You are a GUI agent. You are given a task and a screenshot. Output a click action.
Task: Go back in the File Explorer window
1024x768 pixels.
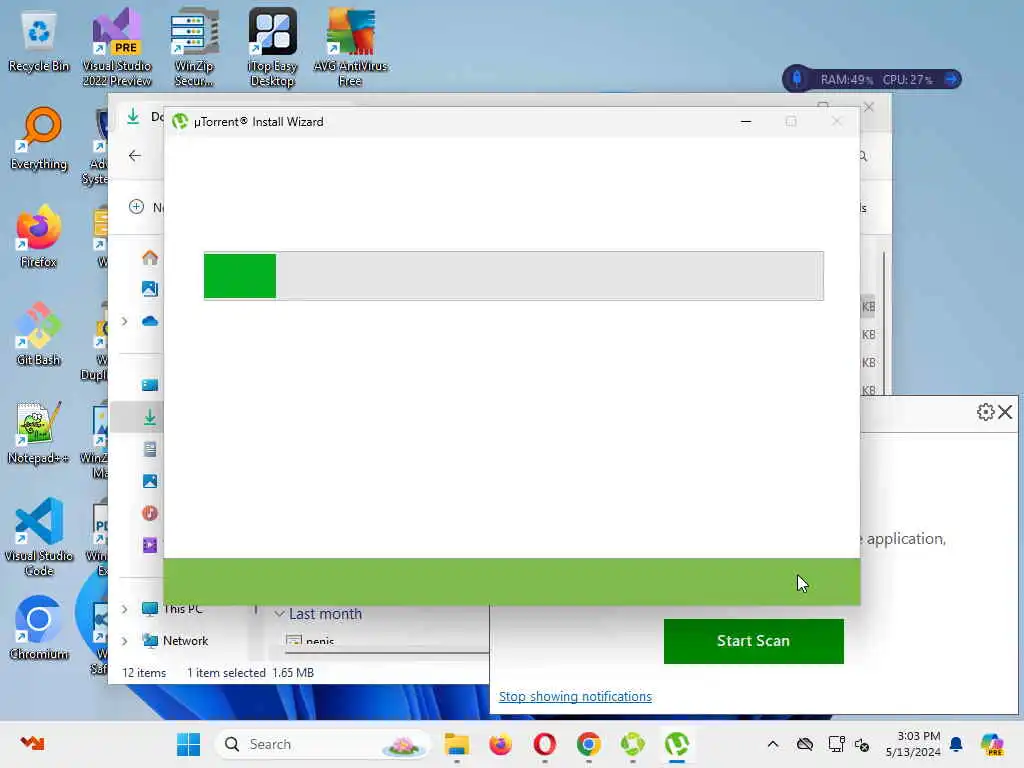coord(135,155)
